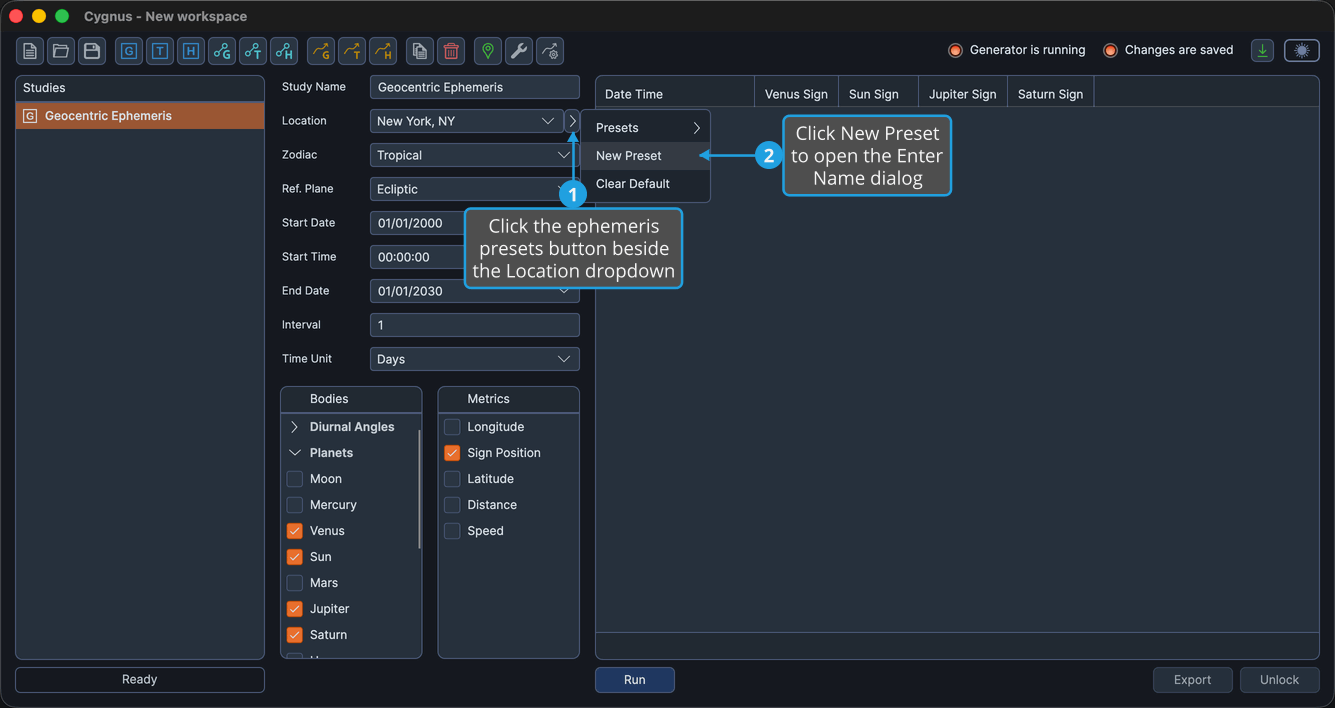Click the orange trend-line G toolbar icon

click(321, 51)
